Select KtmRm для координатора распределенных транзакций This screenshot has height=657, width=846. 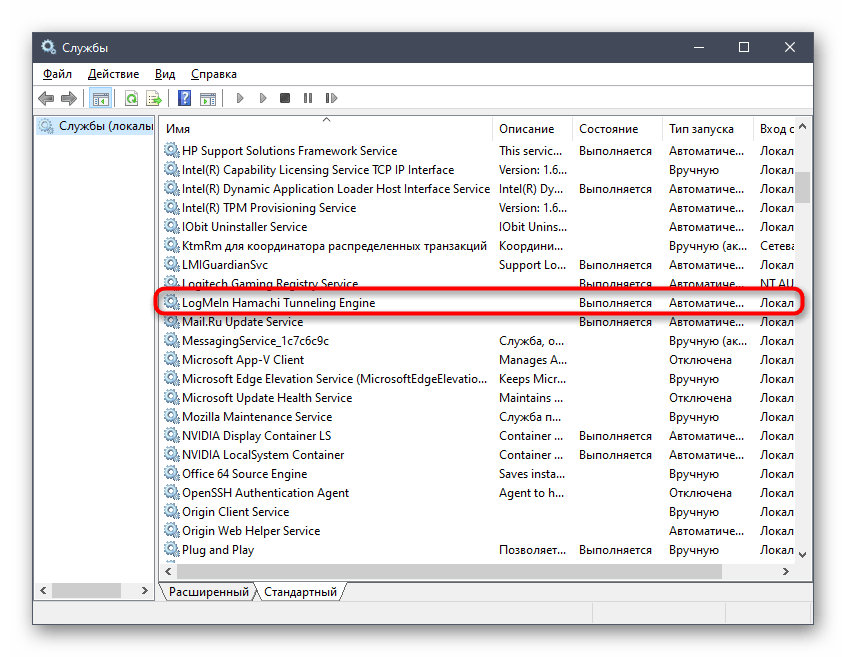478,246
